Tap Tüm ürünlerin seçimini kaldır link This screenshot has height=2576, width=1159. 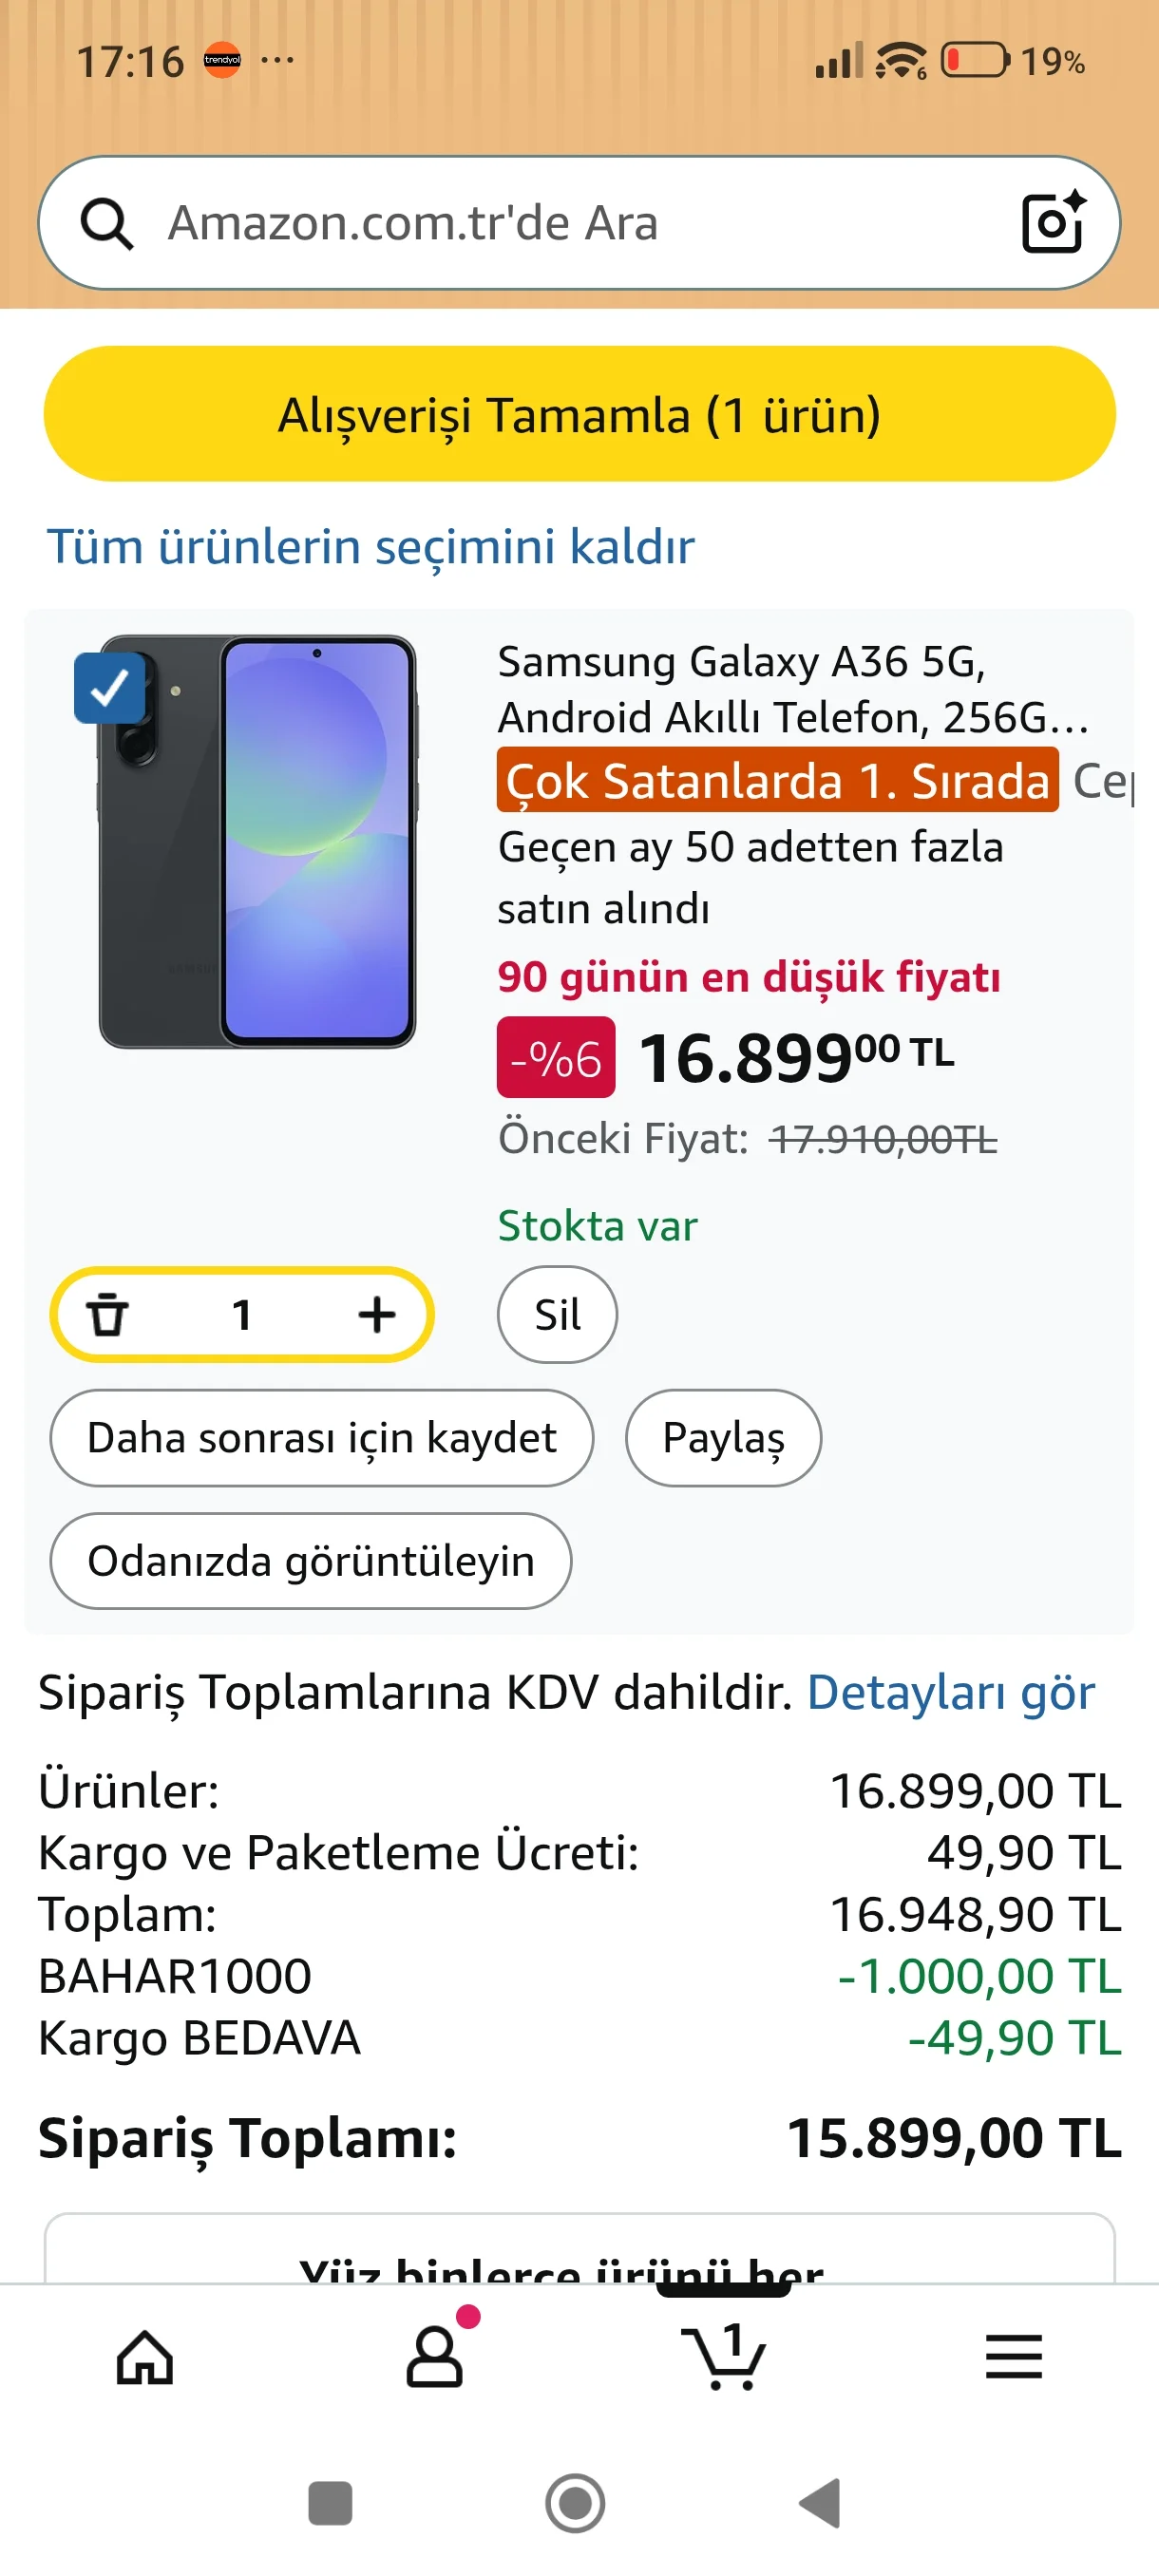370,547
